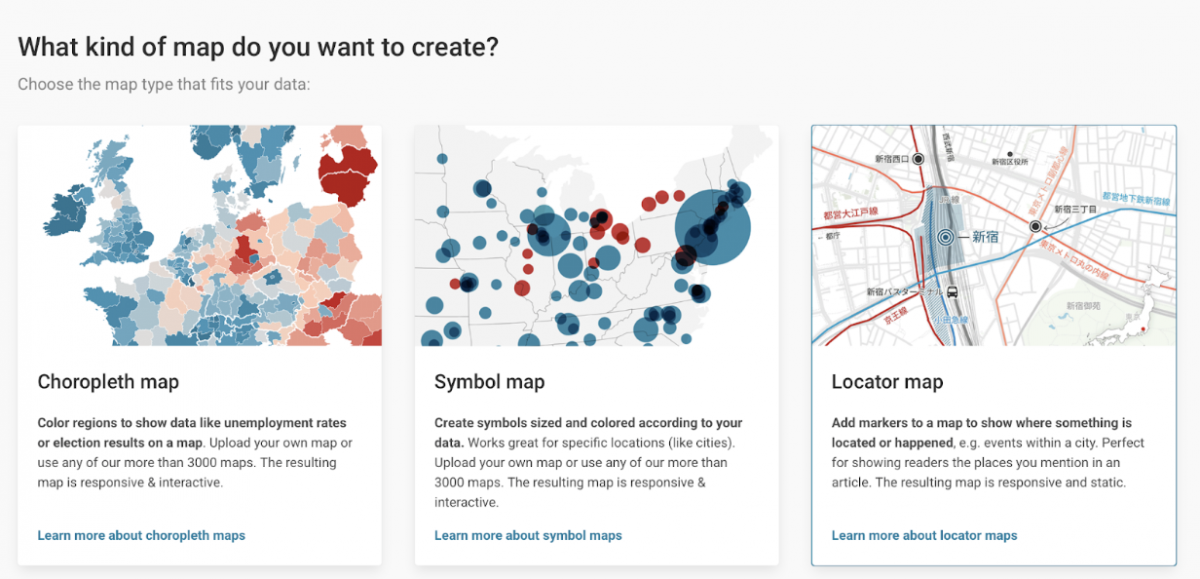The width and height of the screenshot is (1200, 579).
Task: Visit Learn more about locator maps link
Action: (924, 535)
